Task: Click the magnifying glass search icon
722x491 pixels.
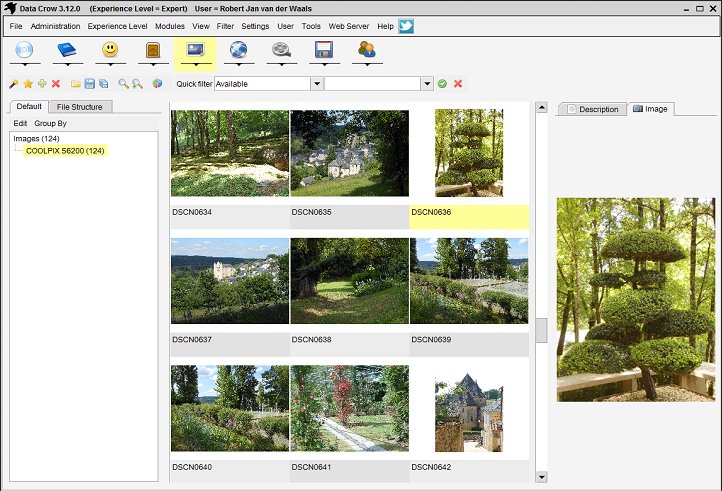Action: click(x=123, y=84)
